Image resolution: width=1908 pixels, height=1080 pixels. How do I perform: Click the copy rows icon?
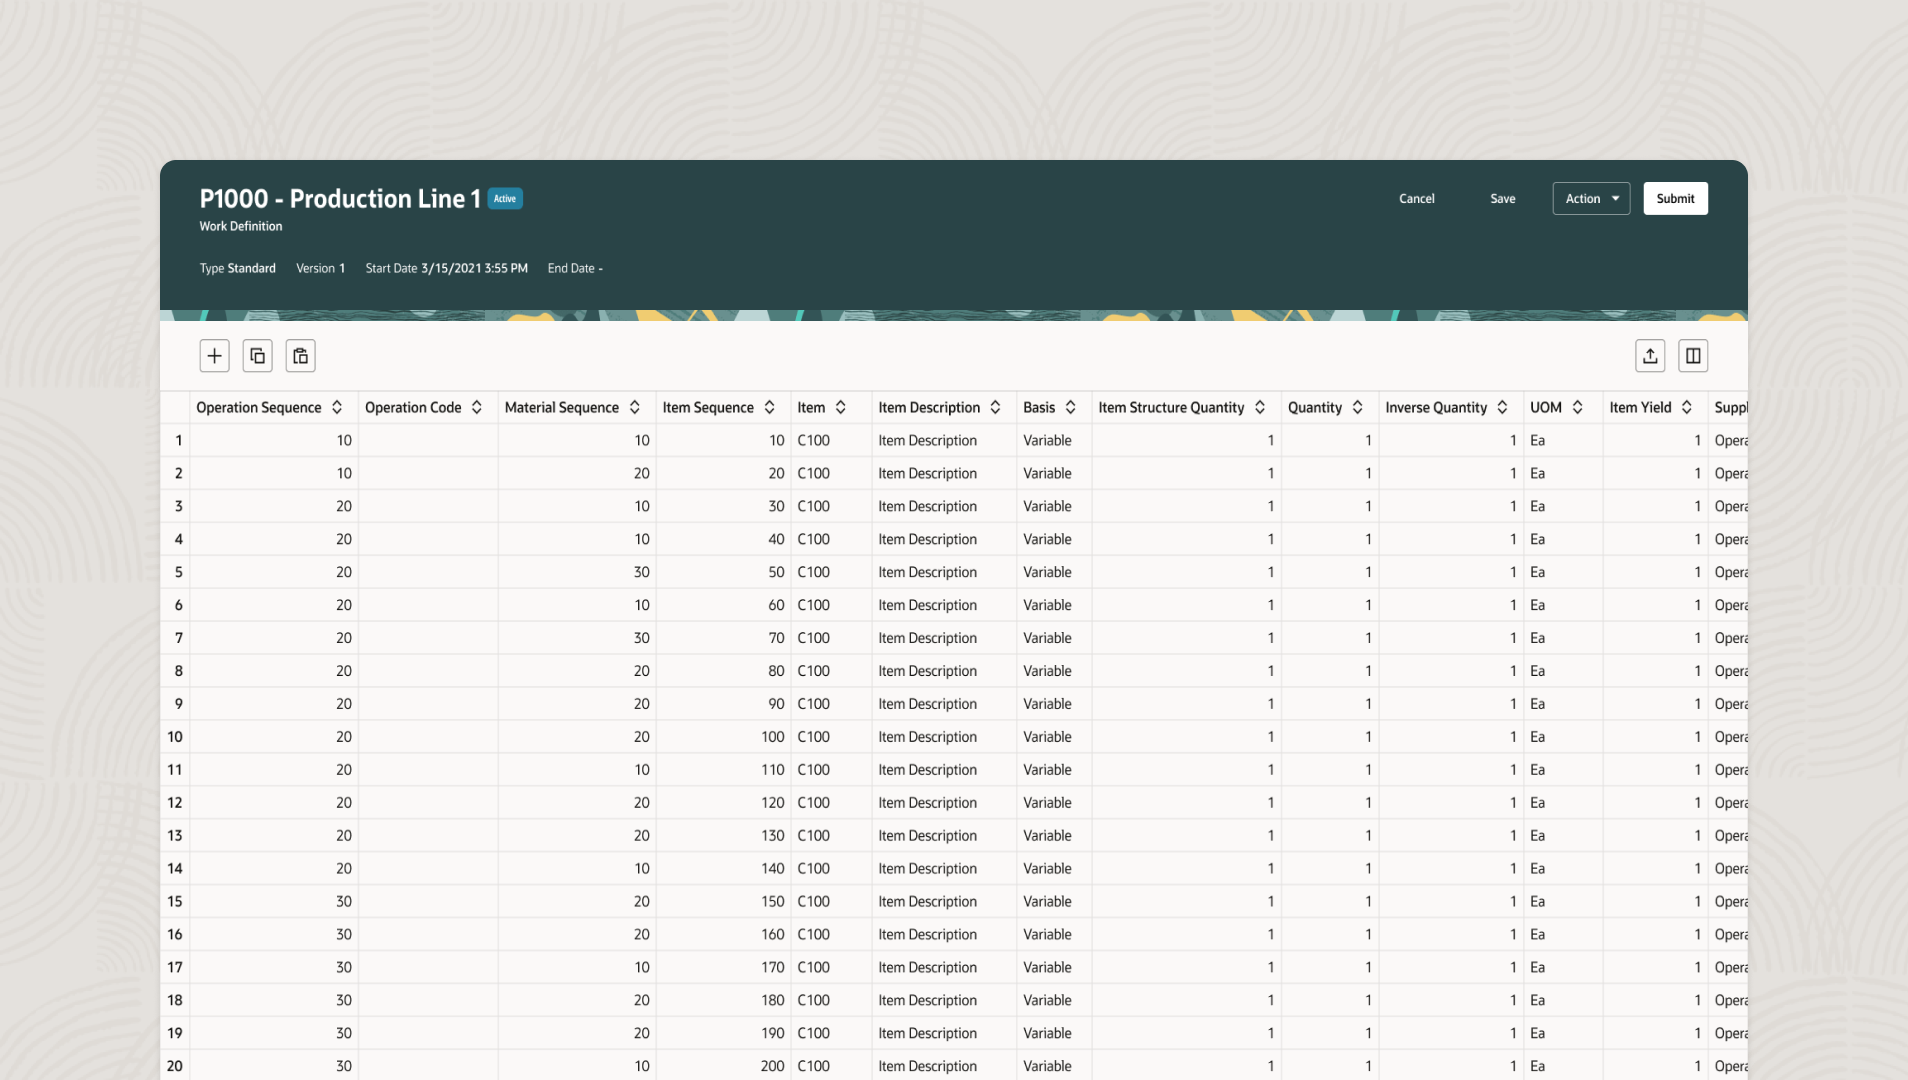pyautogui.click(x=257, y=356)
